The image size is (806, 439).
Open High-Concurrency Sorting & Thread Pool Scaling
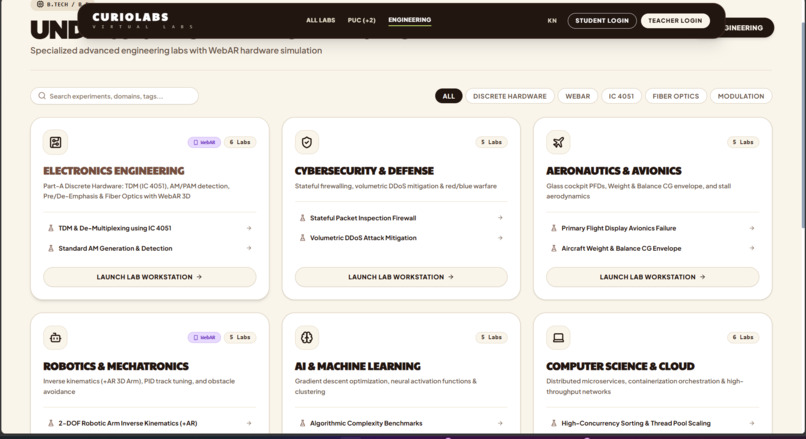tap(652, 424)
